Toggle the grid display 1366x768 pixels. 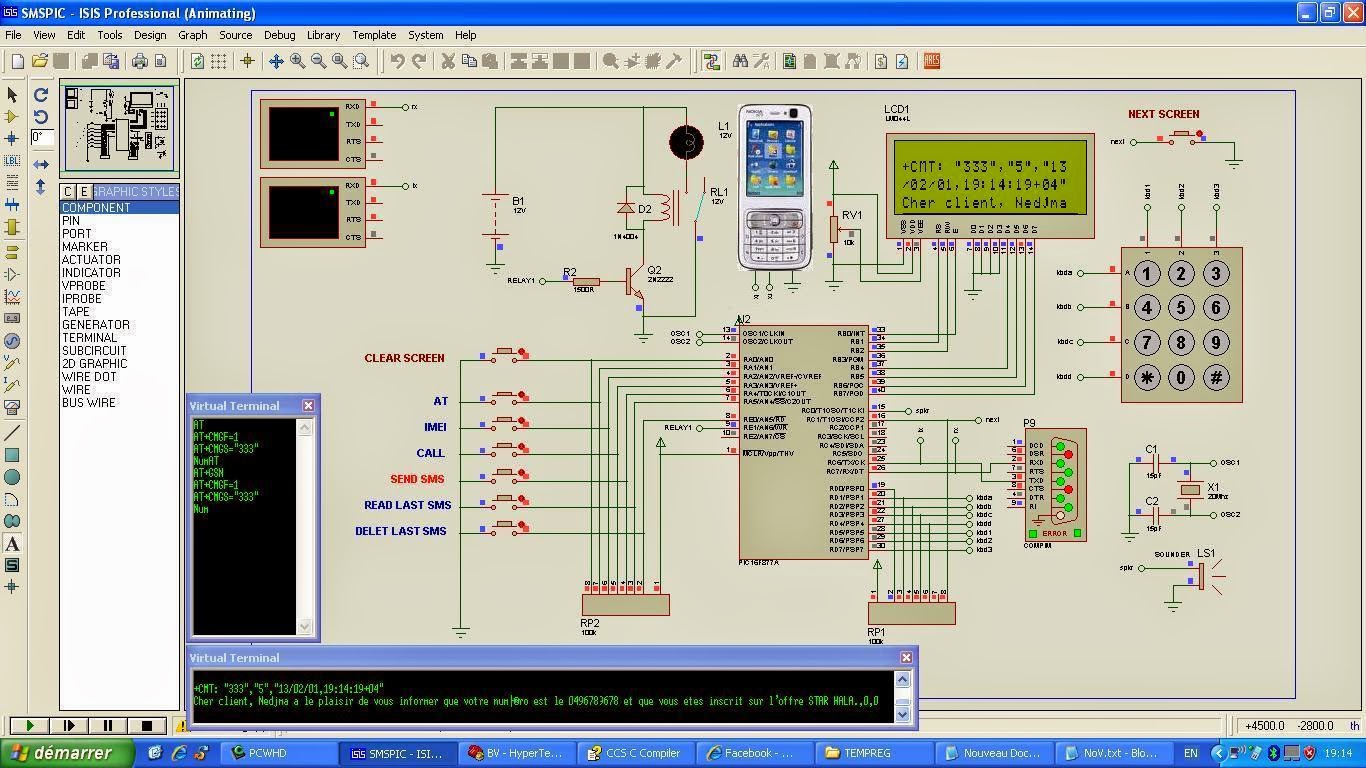point(218,61)
